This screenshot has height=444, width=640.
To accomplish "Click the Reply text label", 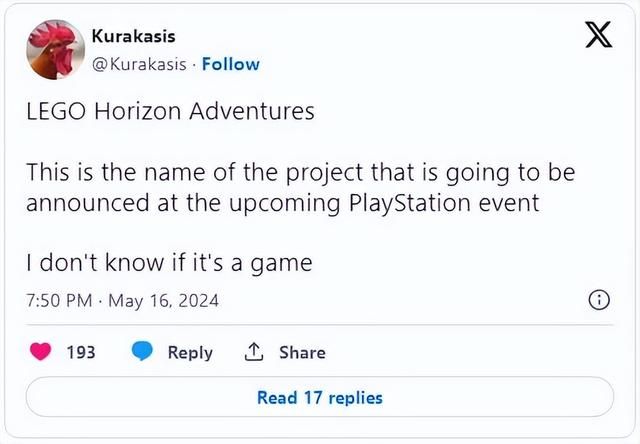I will tap(190, 352).
